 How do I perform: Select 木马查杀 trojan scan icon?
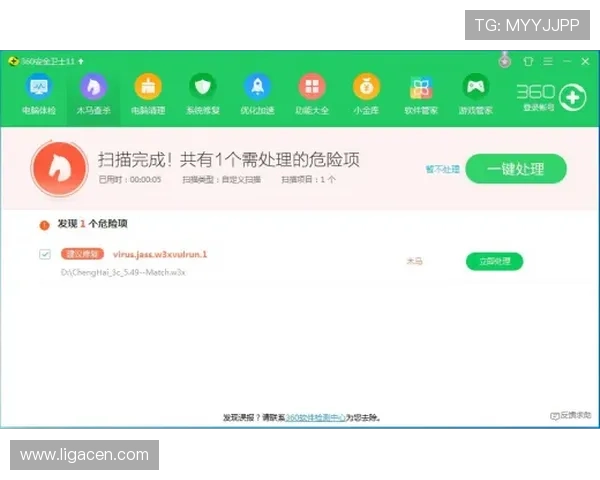point(93,87)
